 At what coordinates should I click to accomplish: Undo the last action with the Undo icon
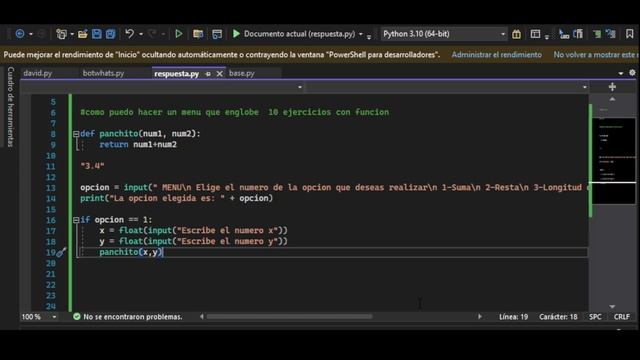point(129,34)
